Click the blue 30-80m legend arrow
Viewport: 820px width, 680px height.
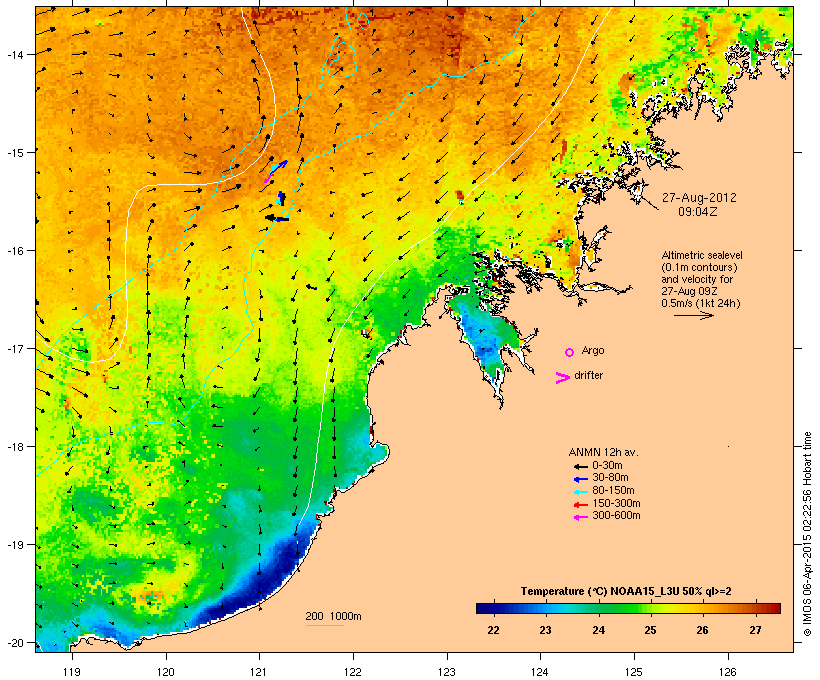pyautogui.click(x=580, y=479)
